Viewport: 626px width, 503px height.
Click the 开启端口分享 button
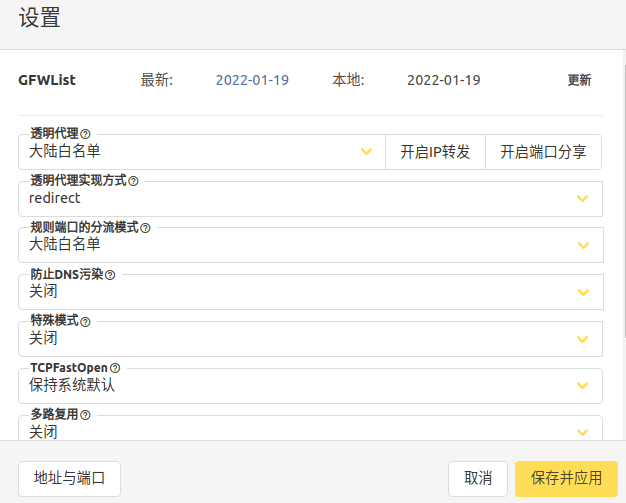click(543, 152)
